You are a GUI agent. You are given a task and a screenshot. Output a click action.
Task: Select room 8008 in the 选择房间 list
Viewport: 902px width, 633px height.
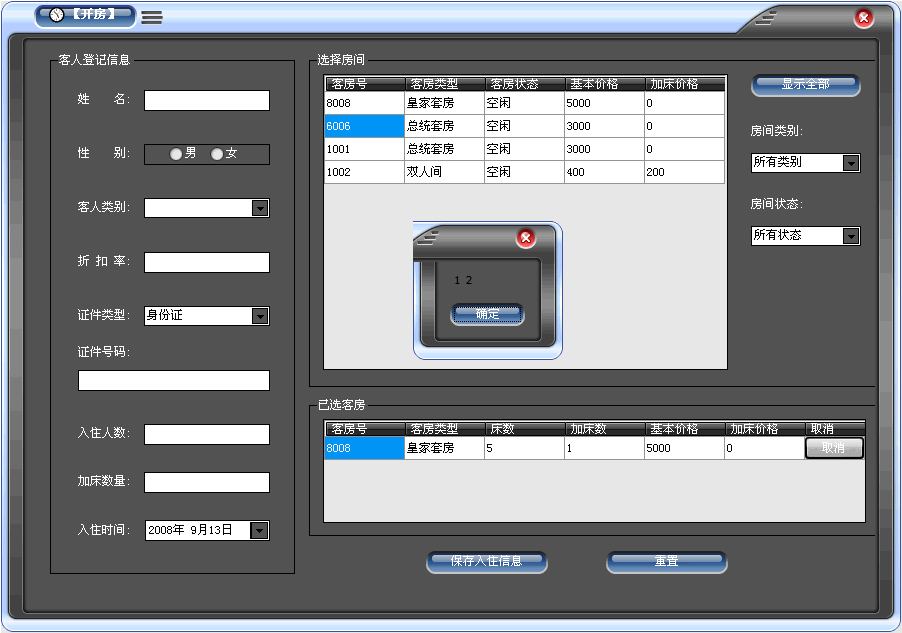point(364,103)
